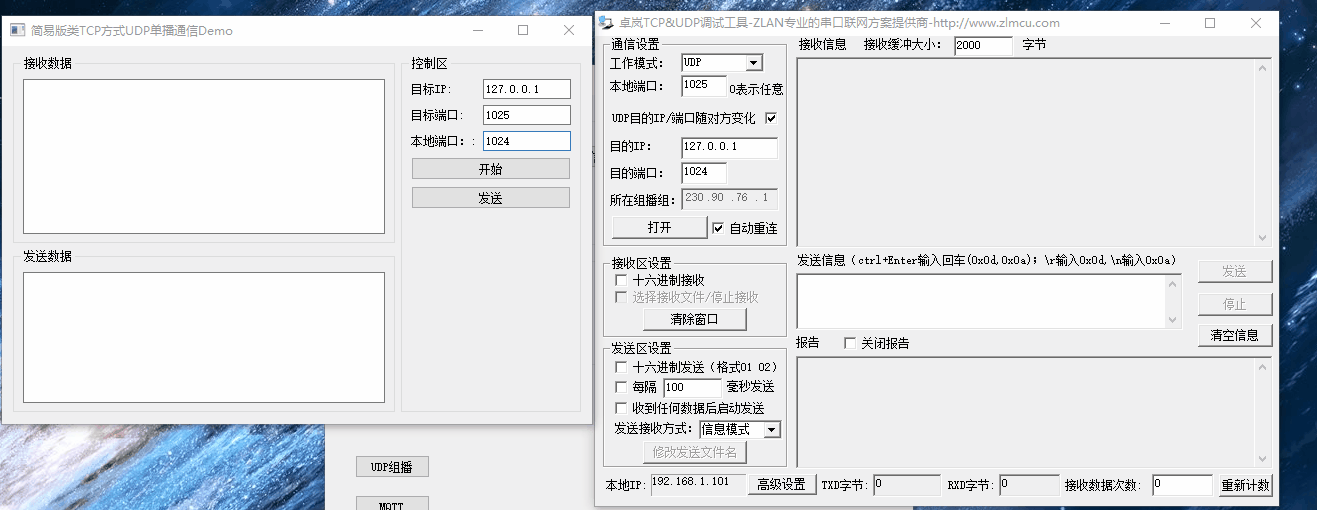
Task: Toggle the 关闭报告 checkbox
Action: click(850, 343)
